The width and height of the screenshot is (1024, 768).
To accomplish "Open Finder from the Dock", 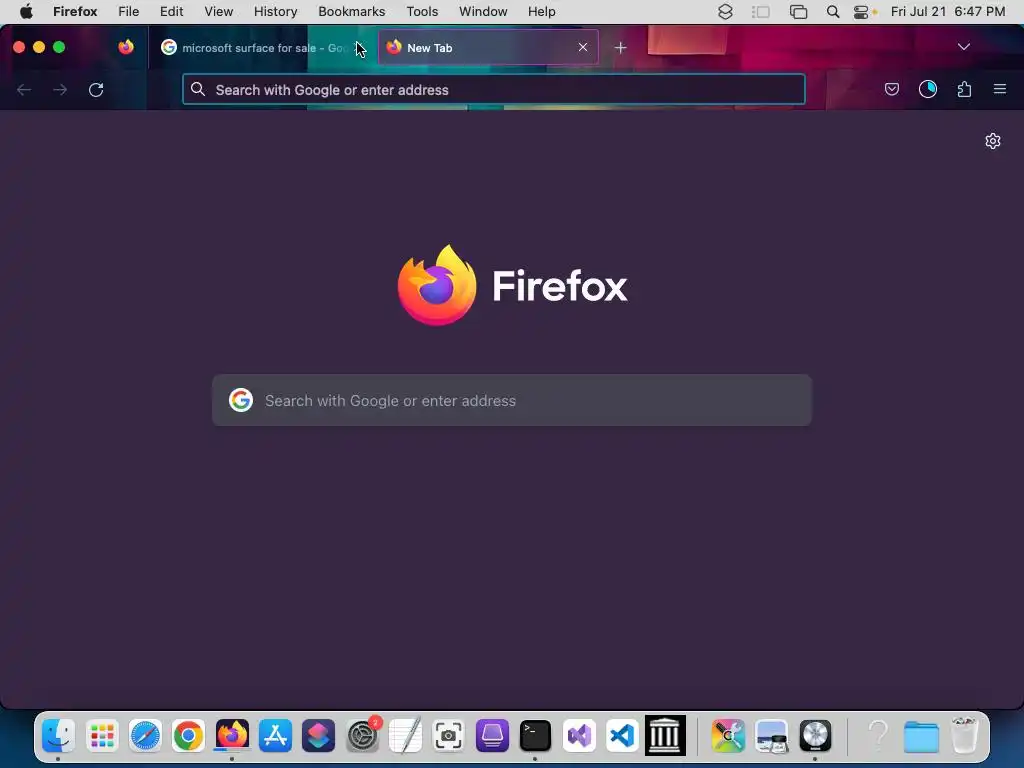I will [59, 736].
